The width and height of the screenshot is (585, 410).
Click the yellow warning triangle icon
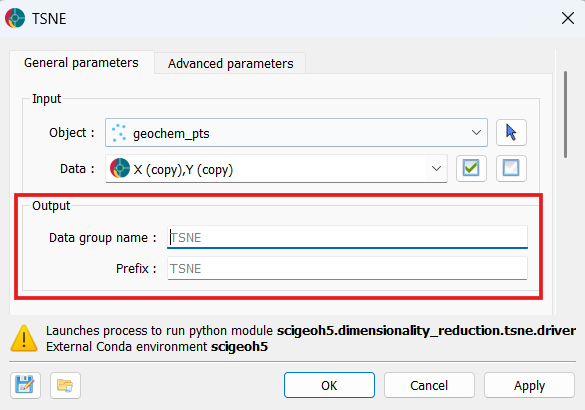pyautogui.click(x=24, y=338)
